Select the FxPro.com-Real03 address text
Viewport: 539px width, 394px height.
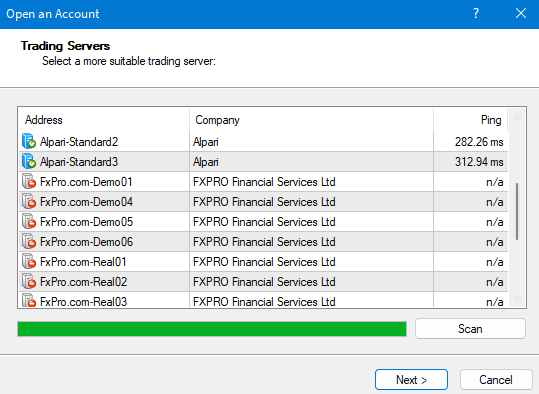tap(84, 301)
